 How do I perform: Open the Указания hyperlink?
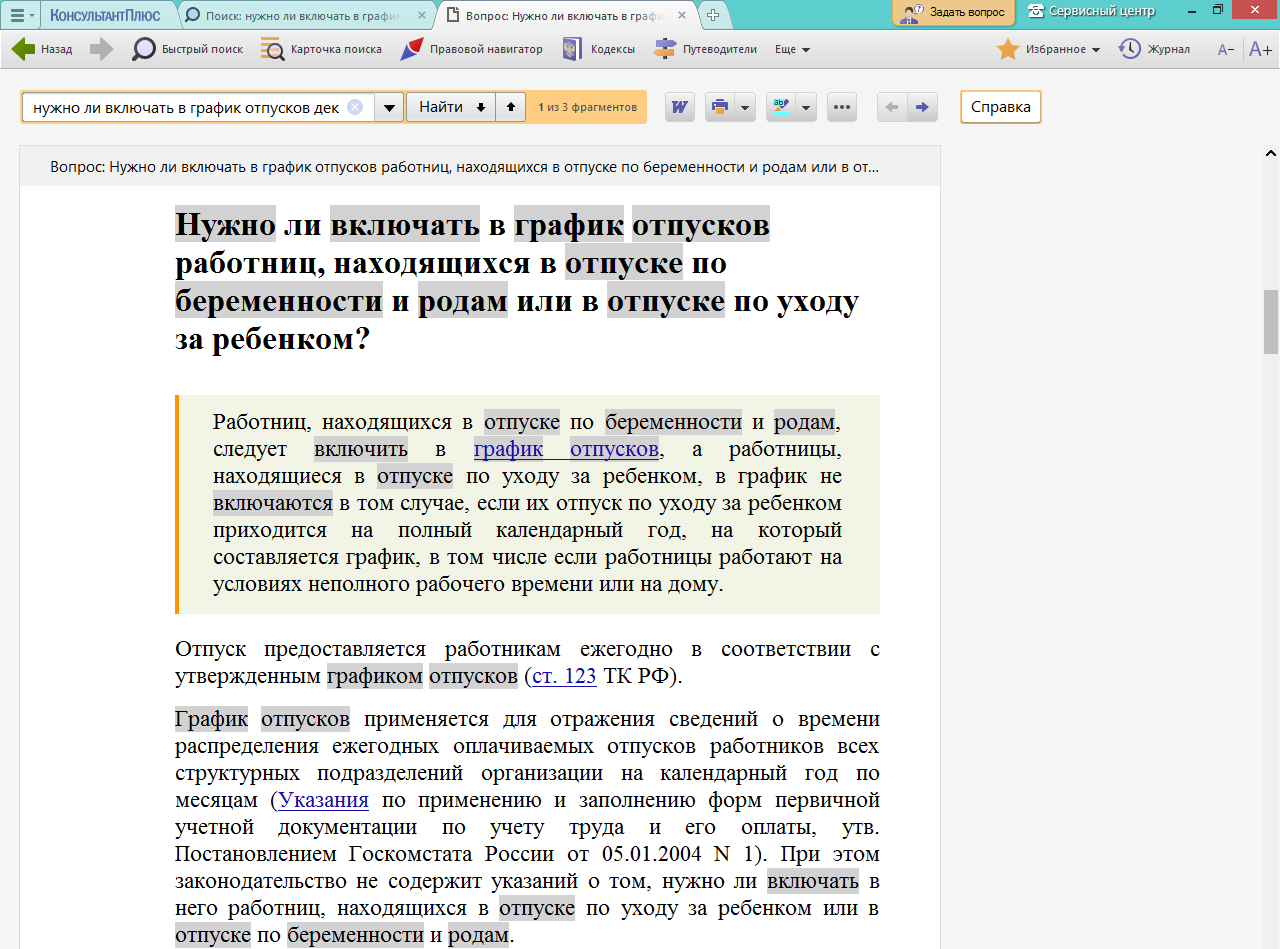[324, 800]
